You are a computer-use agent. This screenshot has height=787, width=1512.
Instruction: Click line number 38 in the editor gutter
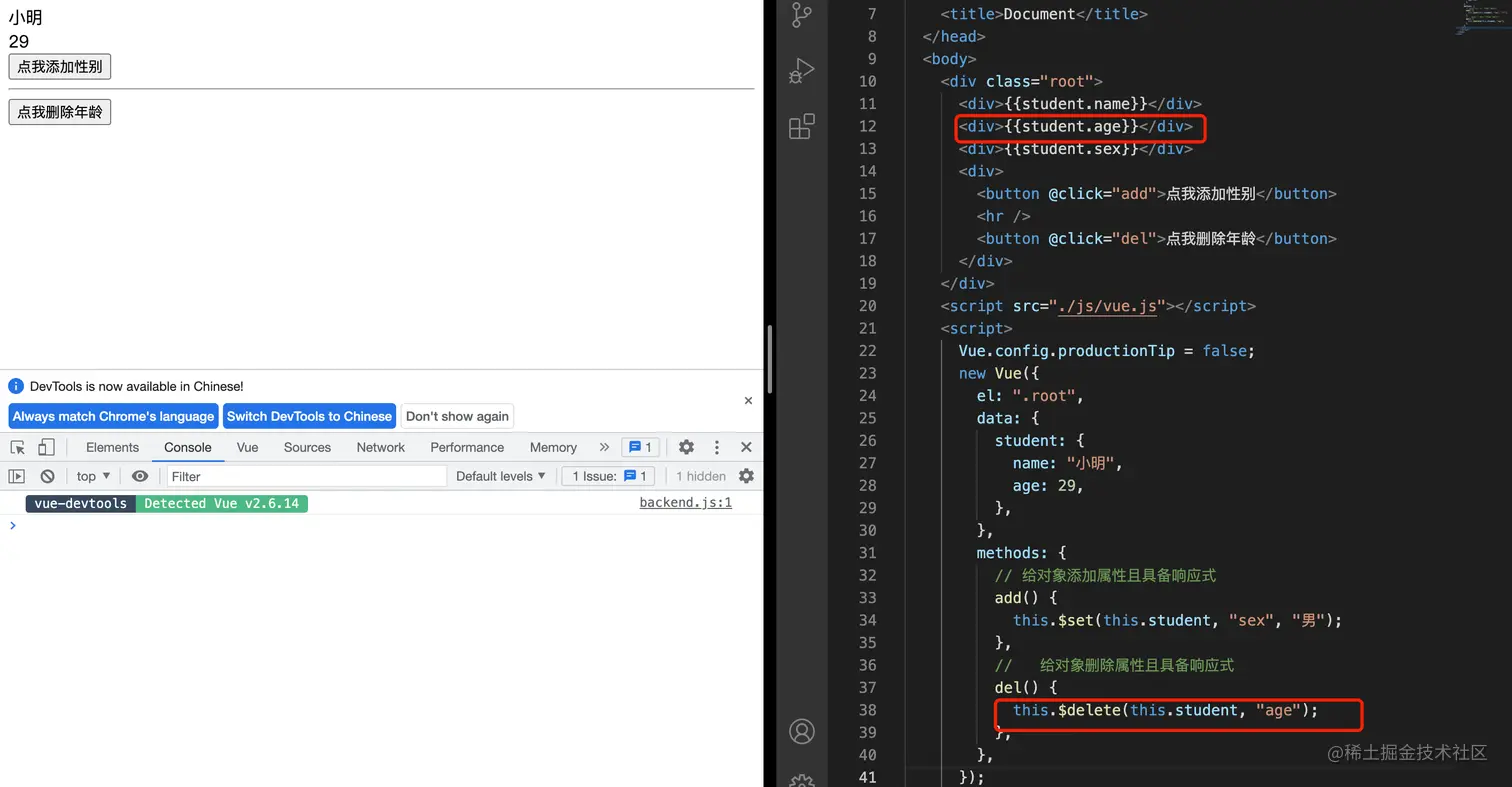[x=867, y=710]
